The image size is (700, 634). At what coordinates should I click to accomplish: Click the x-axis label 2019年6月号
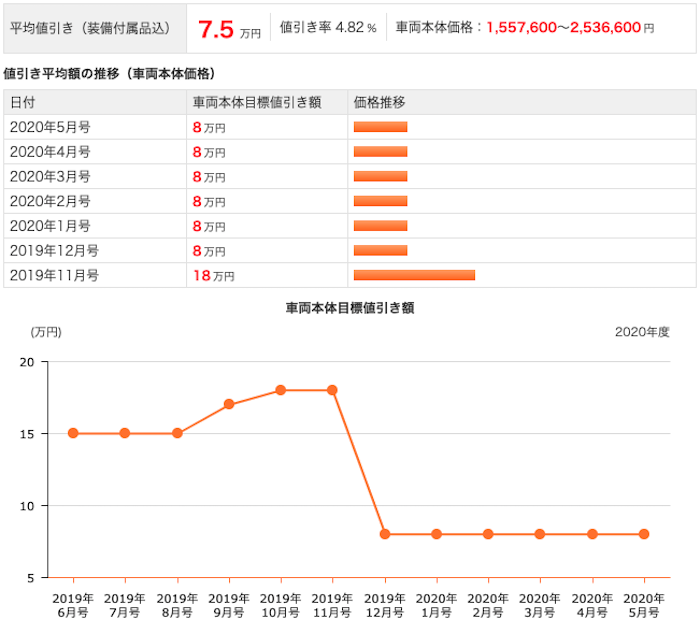pos(73,605)
